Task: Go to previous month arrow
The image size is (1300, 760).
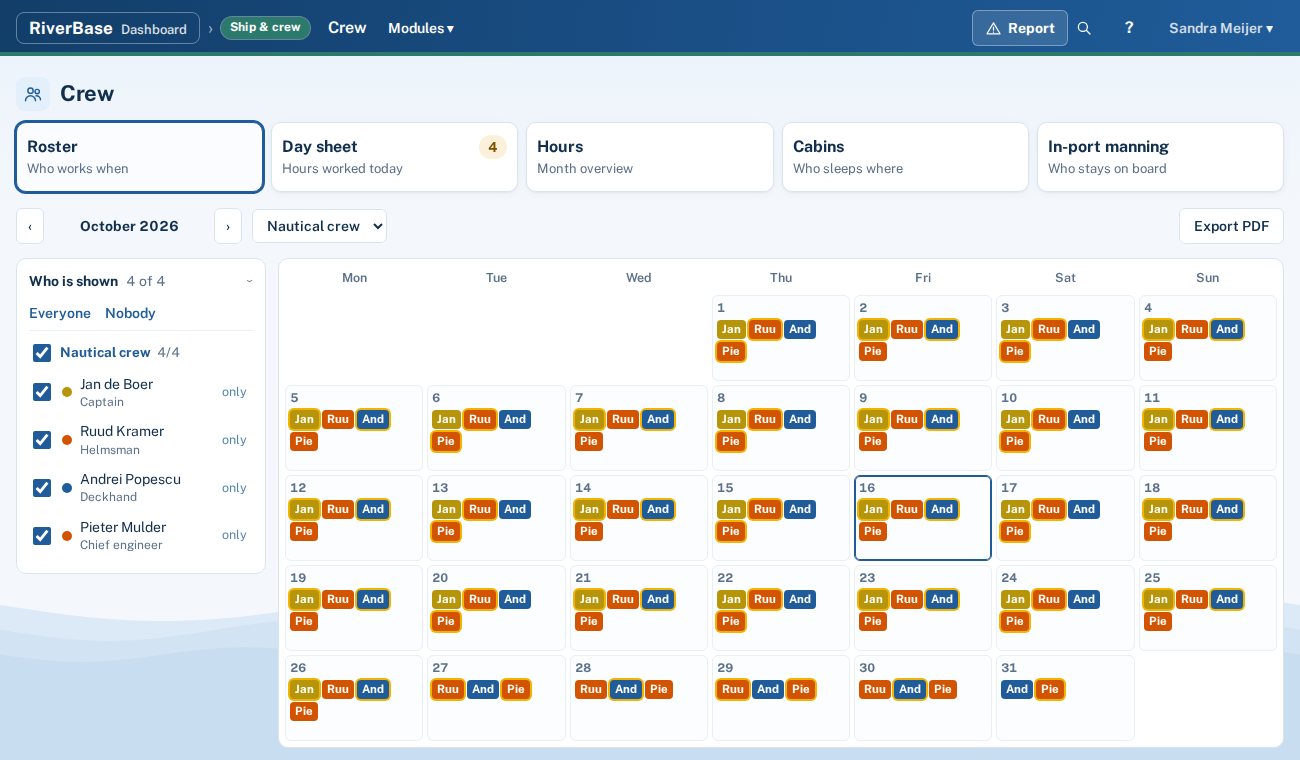Action: point(30,226)
